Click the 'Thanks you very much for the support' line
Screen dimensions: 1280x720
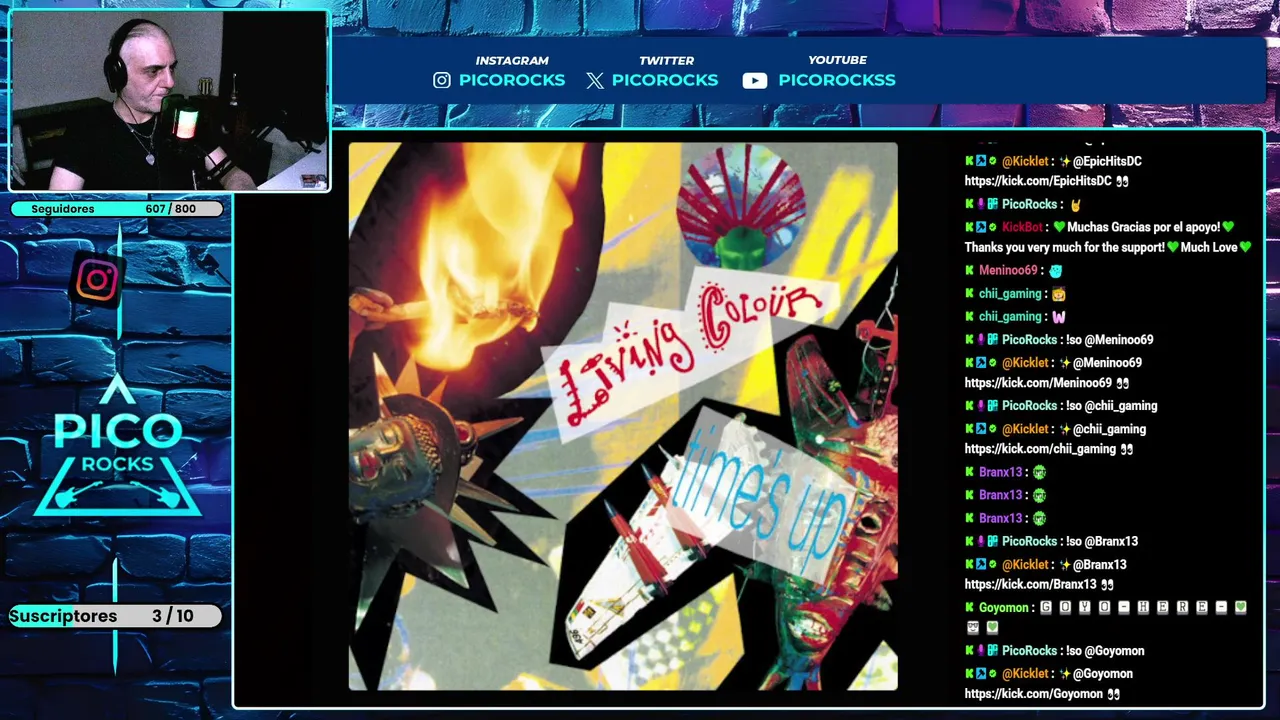click(x=1064, y=247)
